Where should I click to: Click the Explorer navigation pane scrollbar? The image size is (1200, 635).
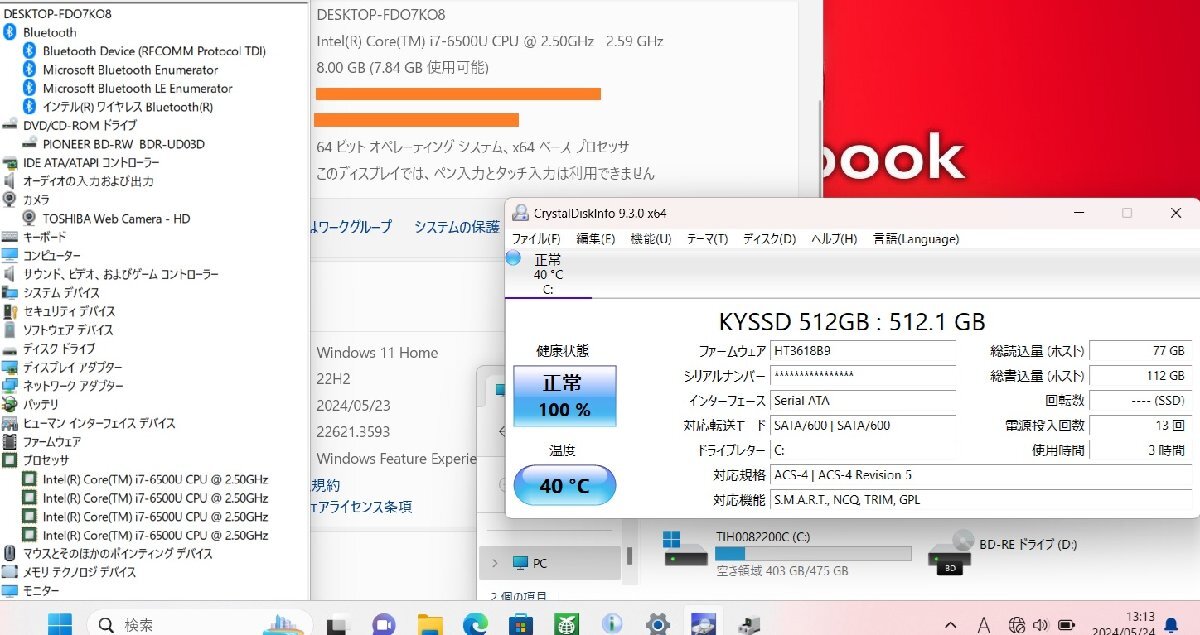pos(629,555)
